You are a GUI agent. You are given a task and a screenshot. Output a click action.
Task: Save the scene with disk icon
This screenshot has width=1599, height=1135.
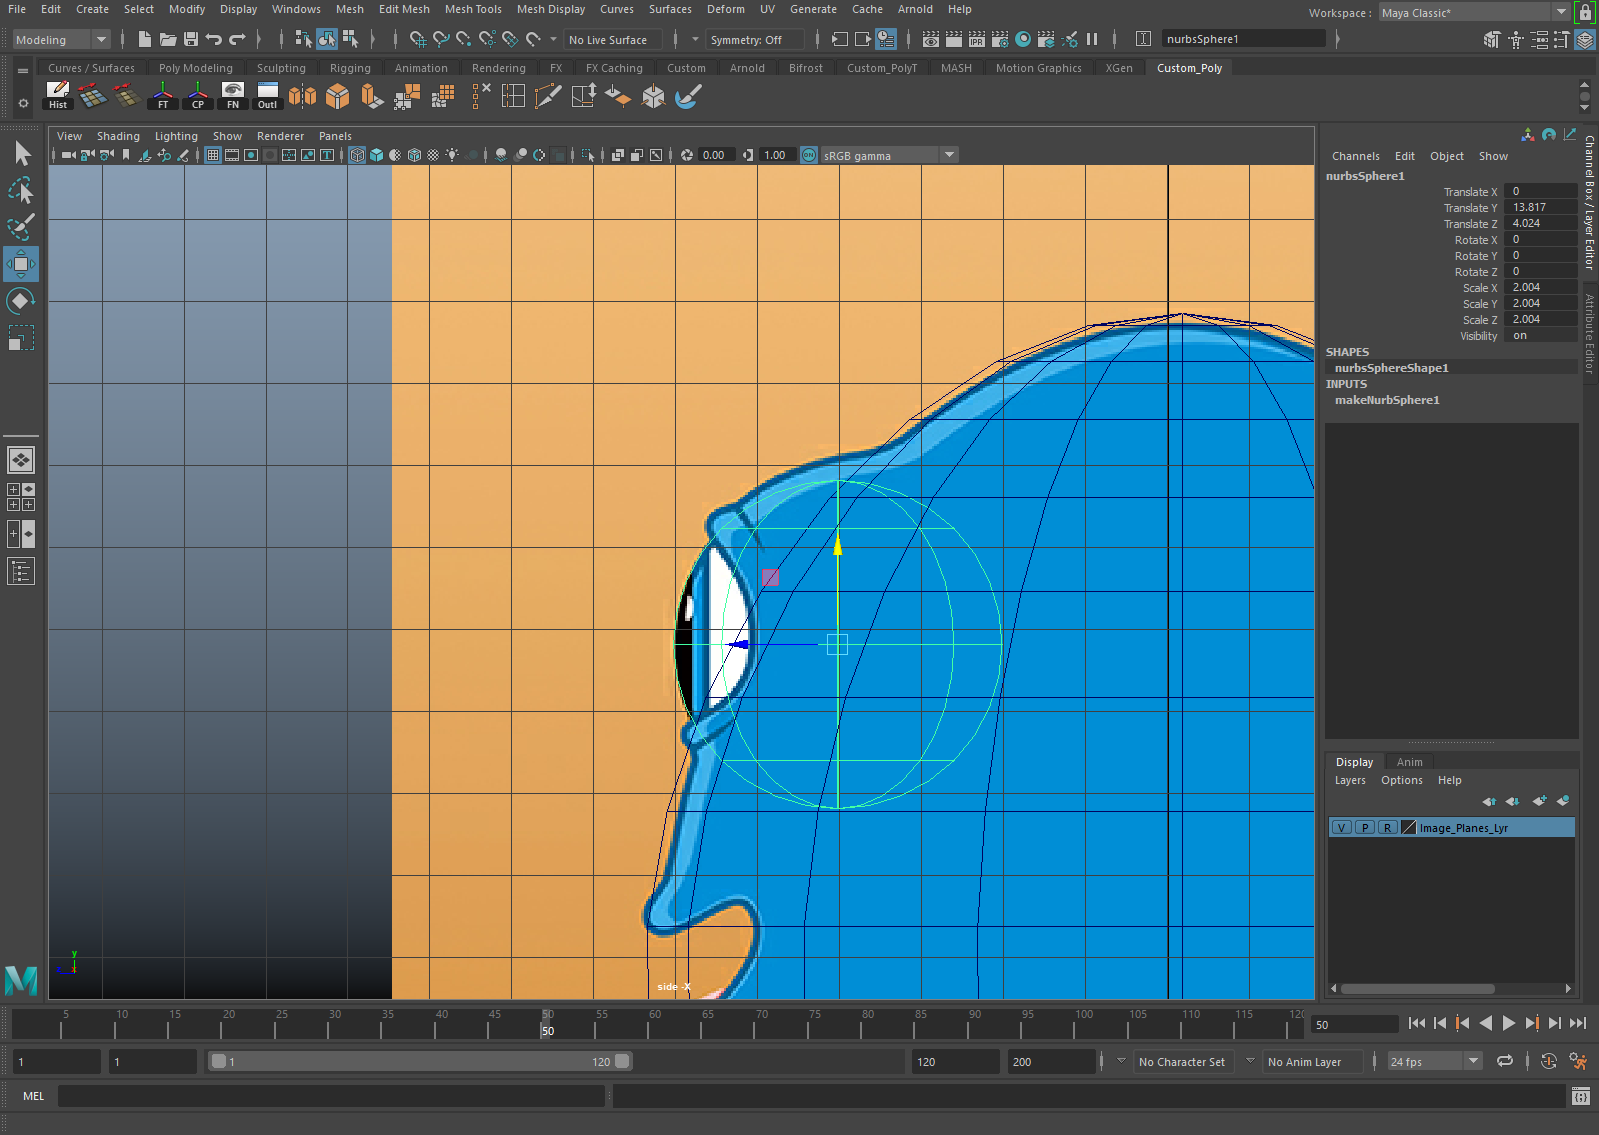click(191, 39)
